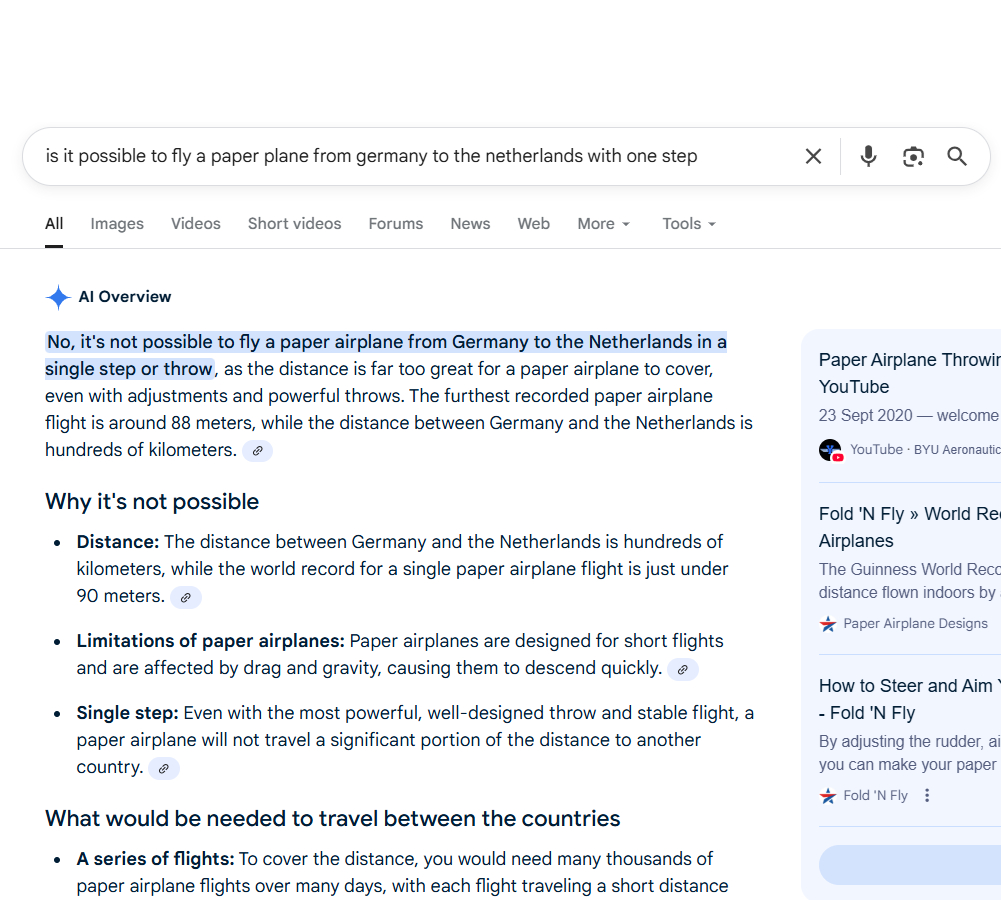Click the AI Overview sparkle icon
Screen dimensions: 1001x900
(x=58, y=297)
